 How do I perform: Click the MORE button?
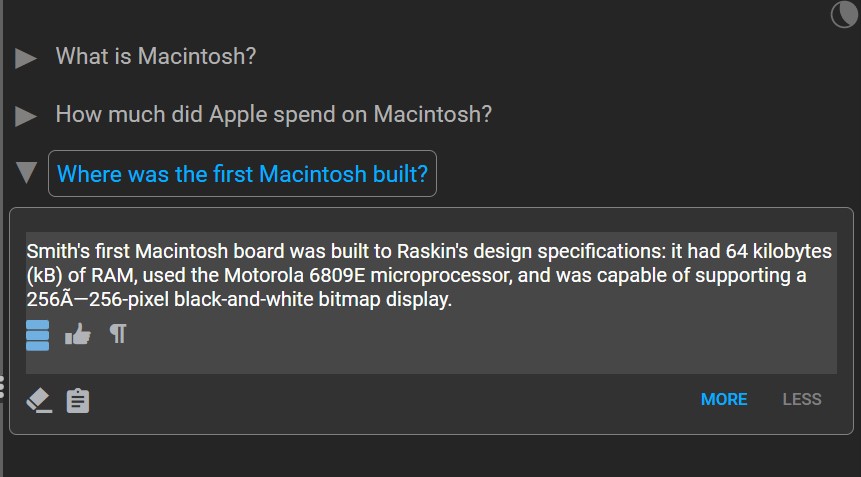click(x=724, y=399)
